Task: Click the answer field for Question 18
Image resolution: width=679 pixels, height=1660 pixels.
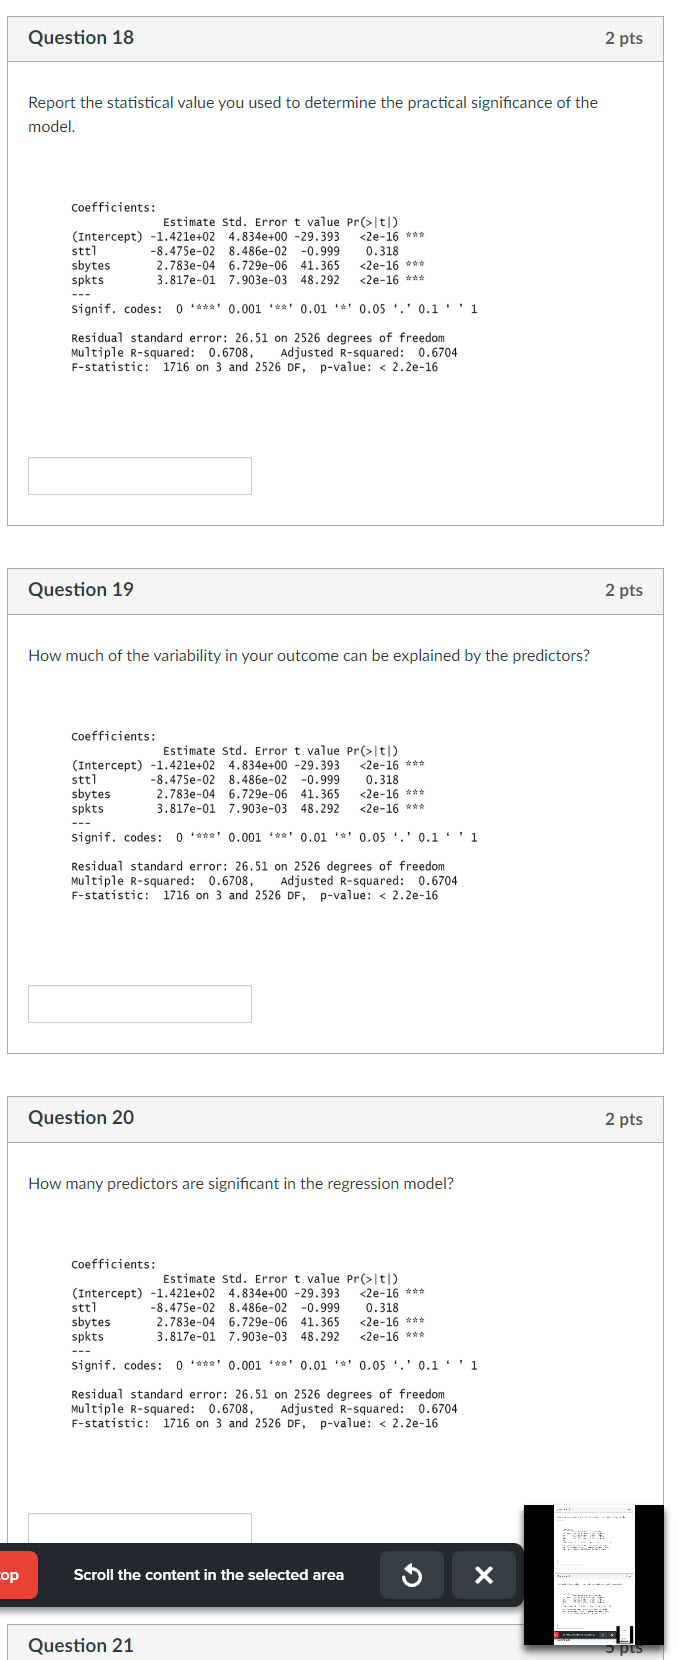Action: [x=139, y=475]
